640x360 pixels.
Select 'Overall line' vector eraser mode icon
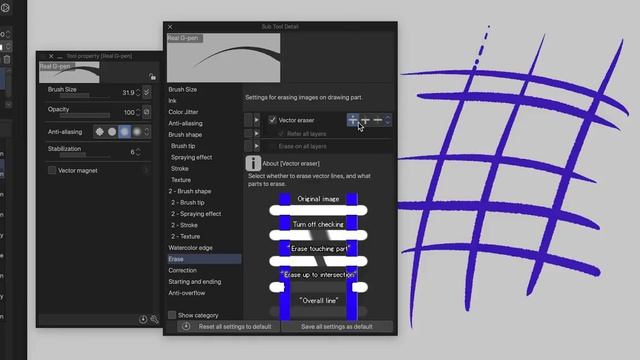point(378,120)
